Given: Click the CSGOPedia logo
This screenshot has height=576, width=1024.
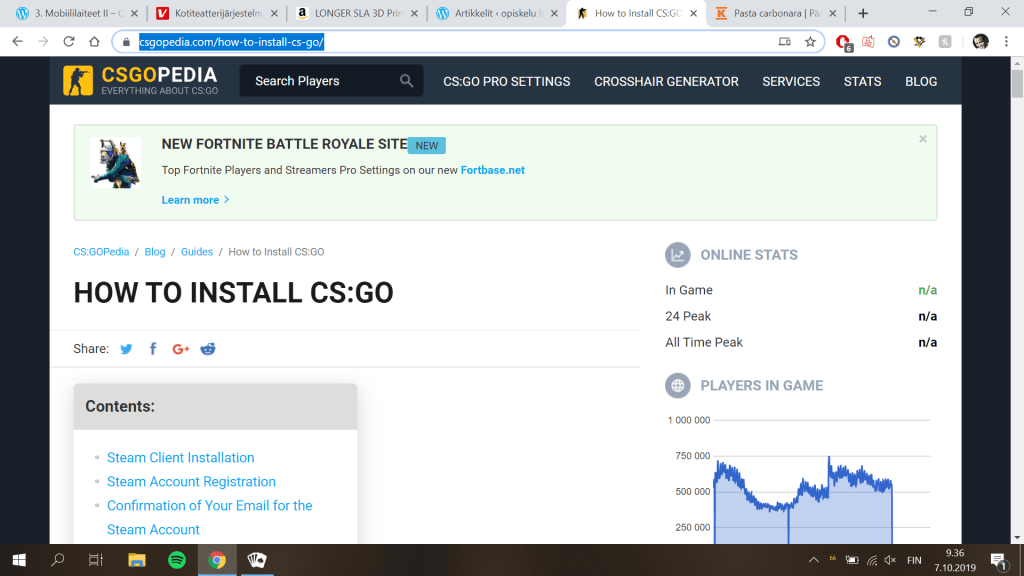Looking at the screenshot, I should (x=140, y=81).
